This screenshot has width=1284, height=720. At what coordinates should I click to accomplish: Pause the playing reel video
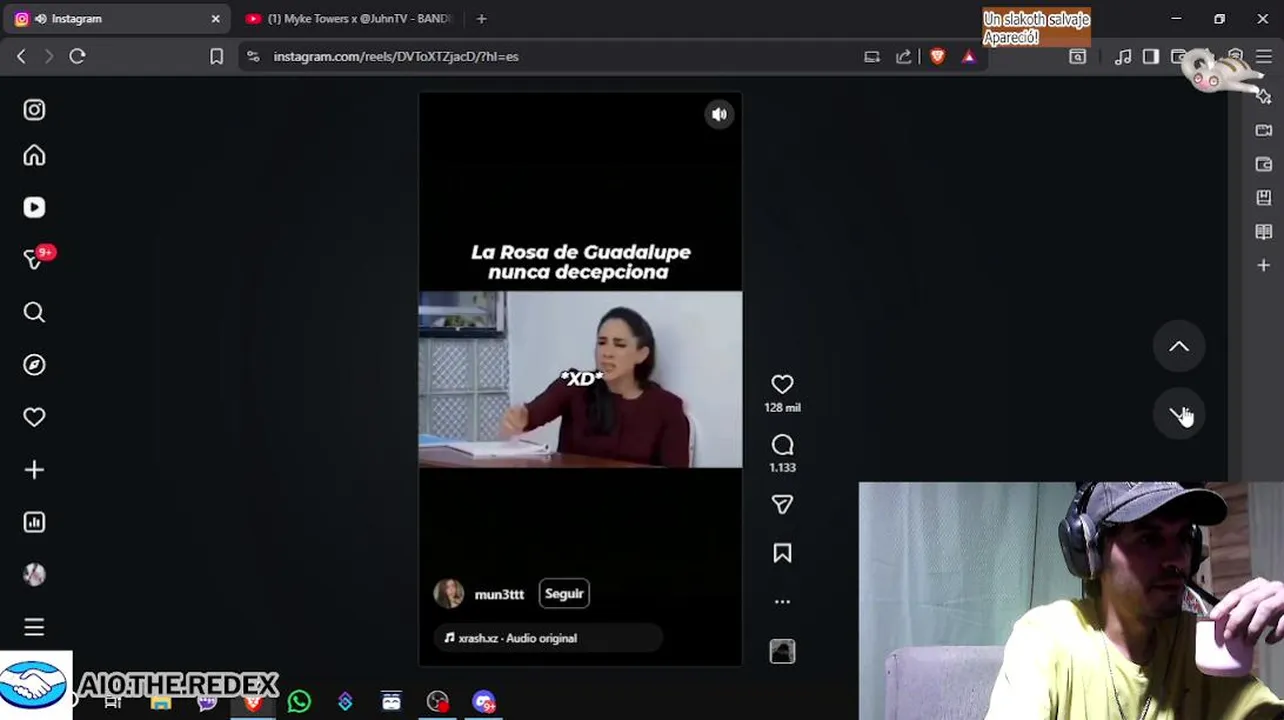[x=580, y=380]
